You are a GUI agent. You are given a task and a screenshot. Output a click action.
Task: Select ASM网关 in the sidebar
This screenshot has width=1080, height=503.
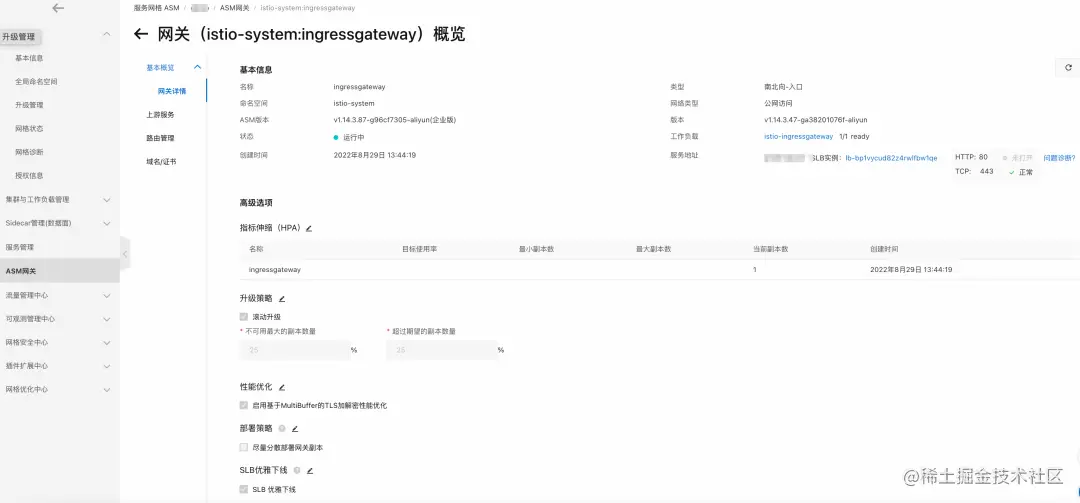[60, 271]
